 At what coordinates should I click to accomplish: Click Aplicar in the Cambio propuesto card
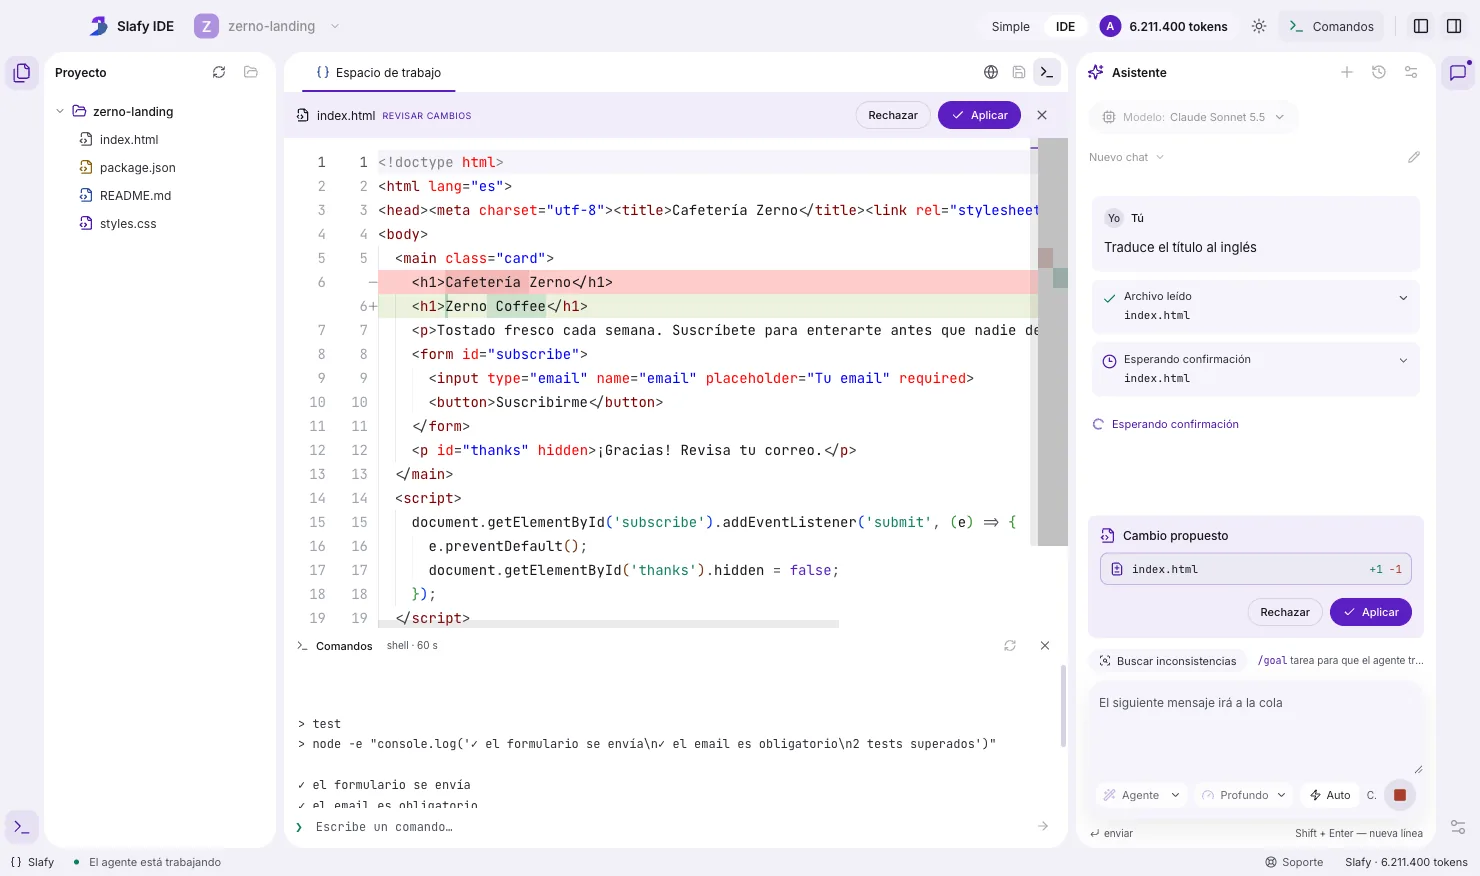pyautogui.click(x=1370, y=612)
